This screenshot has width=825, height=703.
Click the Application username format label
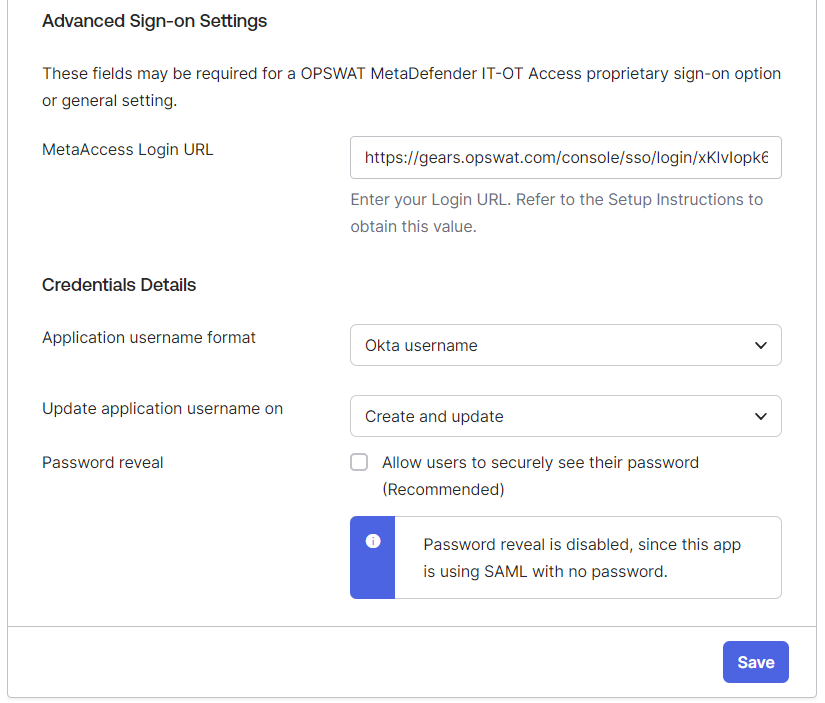149,337
